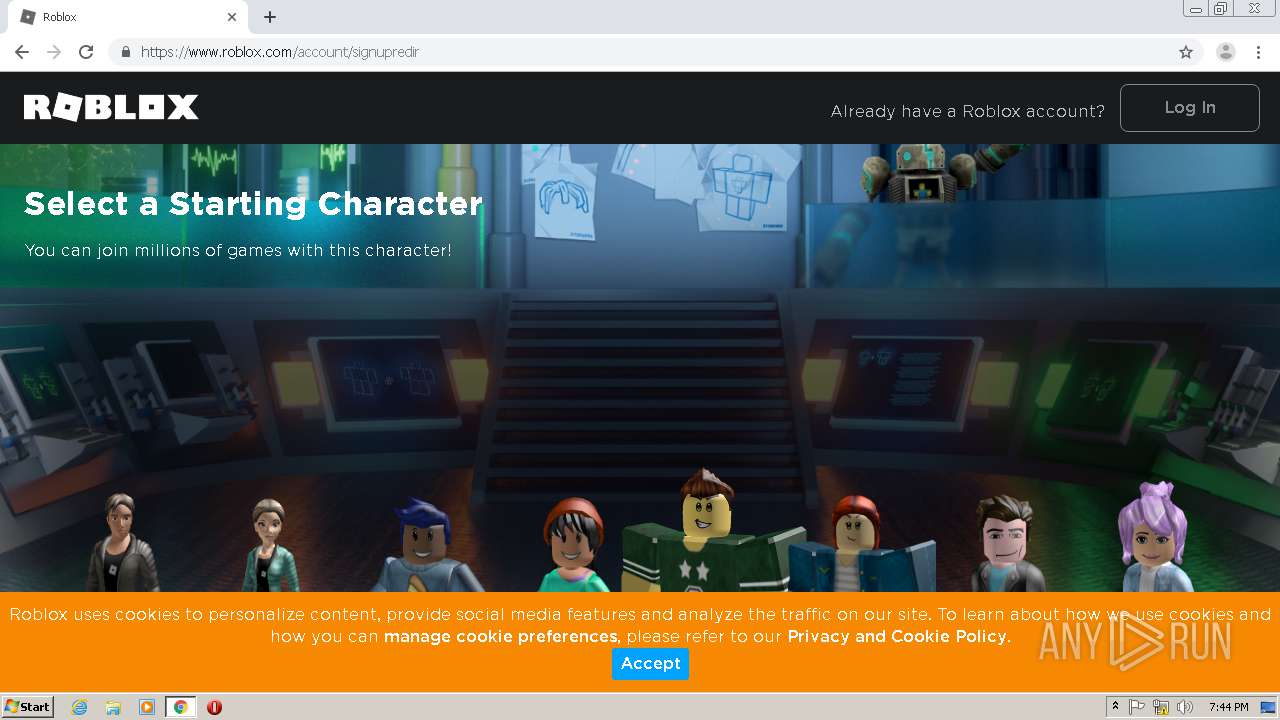The width and height of the screenshot is (1280, 720).
Task: Open the network tray icon
Action: [1161, 707]
